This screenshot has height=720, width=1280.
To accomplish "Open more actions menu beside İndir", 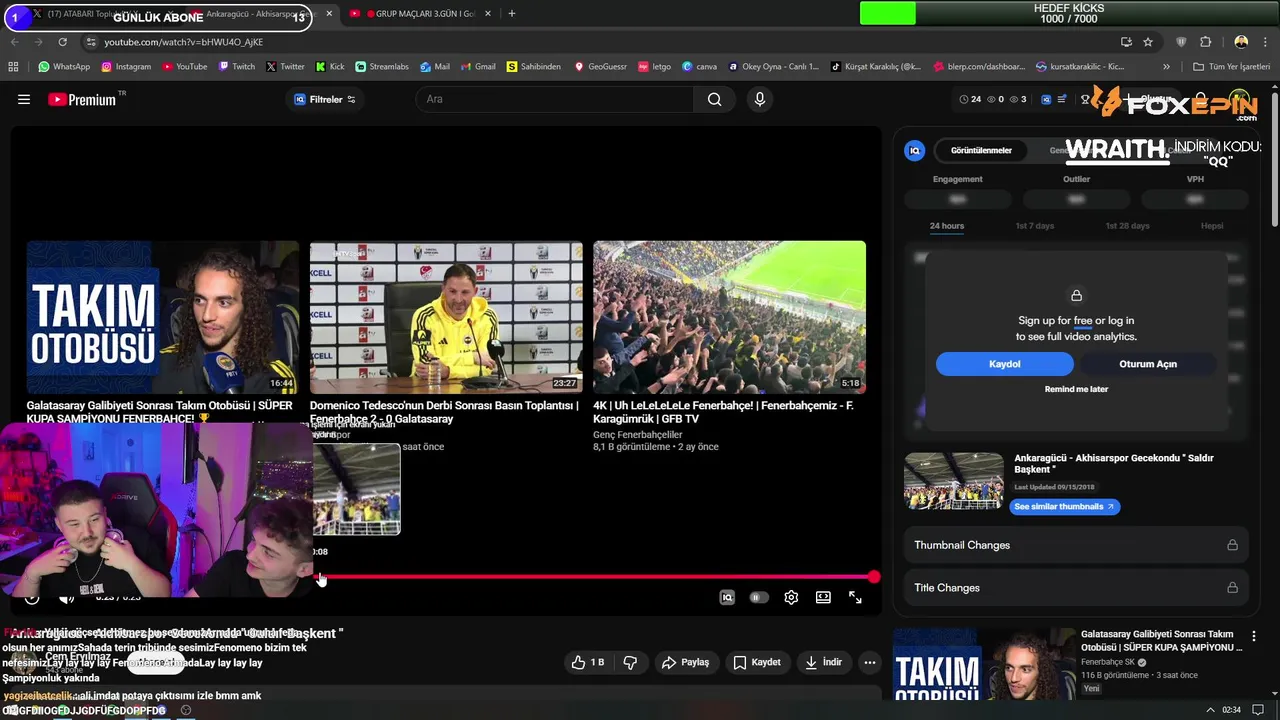I will click(x=870, y=662).
